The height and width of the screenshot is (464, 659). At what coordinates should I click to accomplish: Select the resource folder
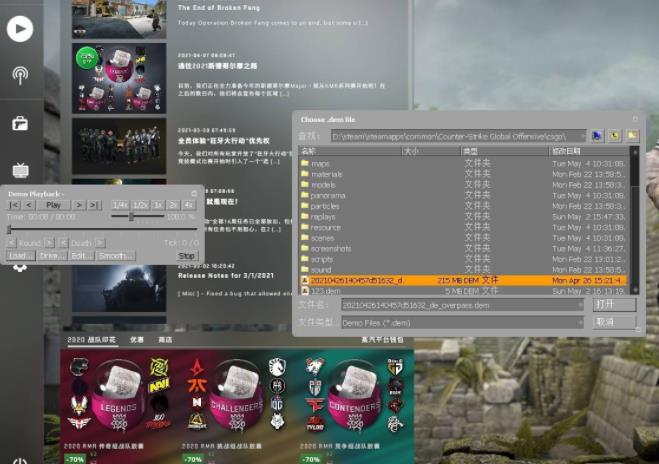pyautogui.click(x=464, y=227)
